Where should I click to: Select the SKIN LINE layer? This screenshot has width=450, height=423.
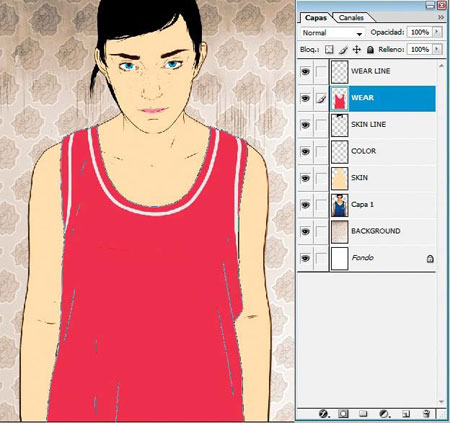pos(383,125)
